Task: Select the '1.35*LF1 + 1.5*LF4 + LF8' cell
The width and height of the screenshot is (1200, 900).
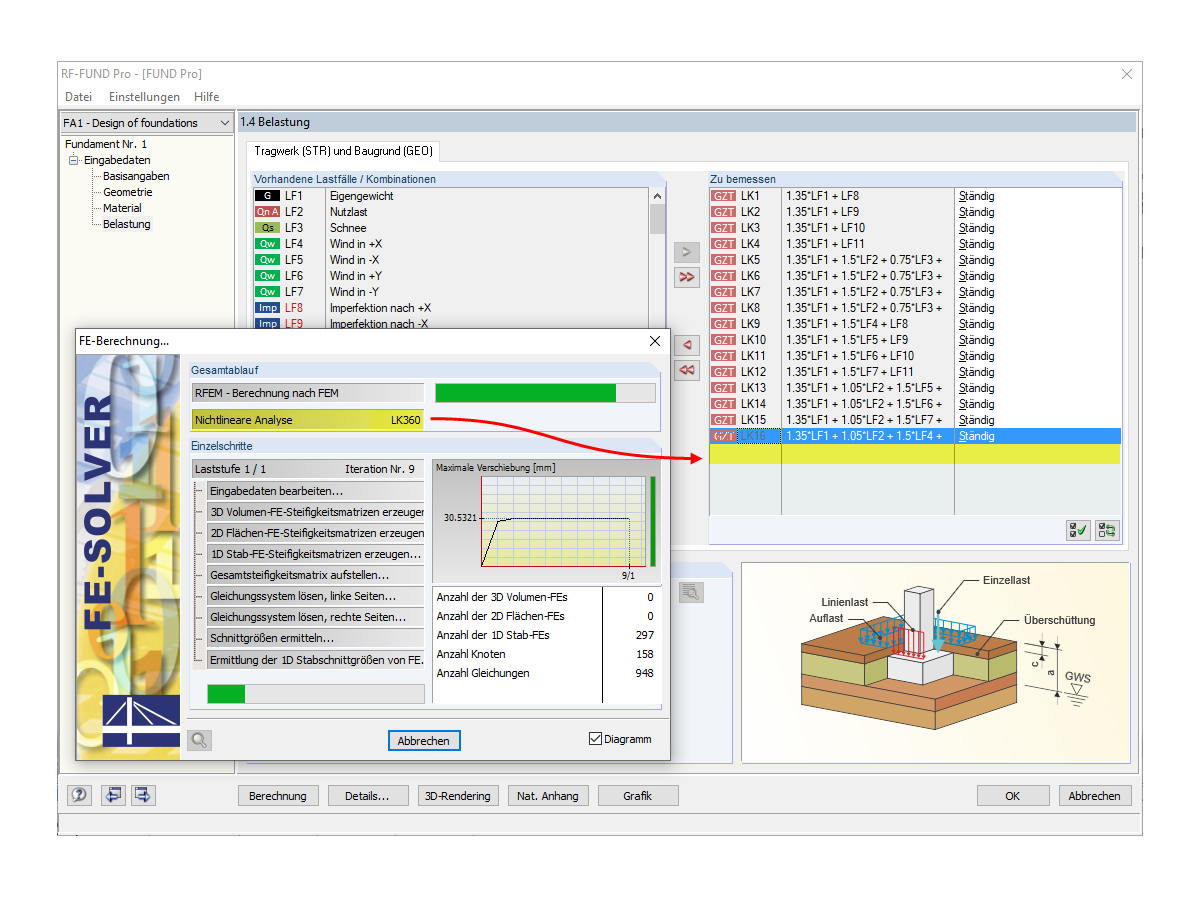Action: [x=867, y=324]
